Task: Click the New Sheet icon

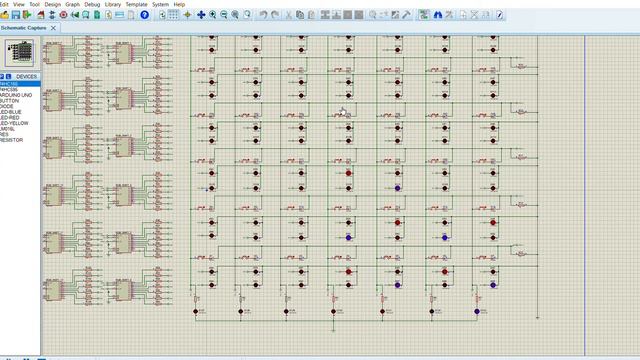Action: click(463, 15)
